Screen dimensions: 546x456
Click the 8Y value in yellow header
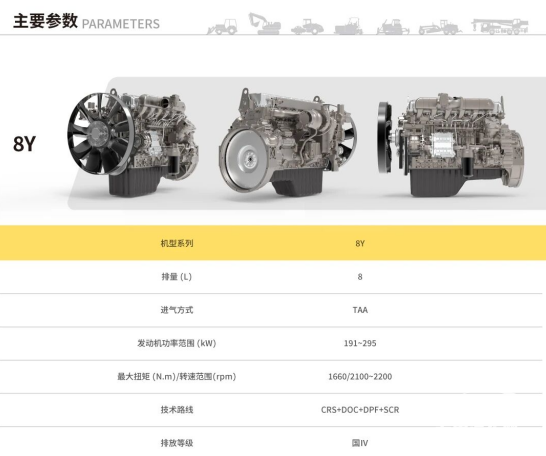click(x=360, y=243)
